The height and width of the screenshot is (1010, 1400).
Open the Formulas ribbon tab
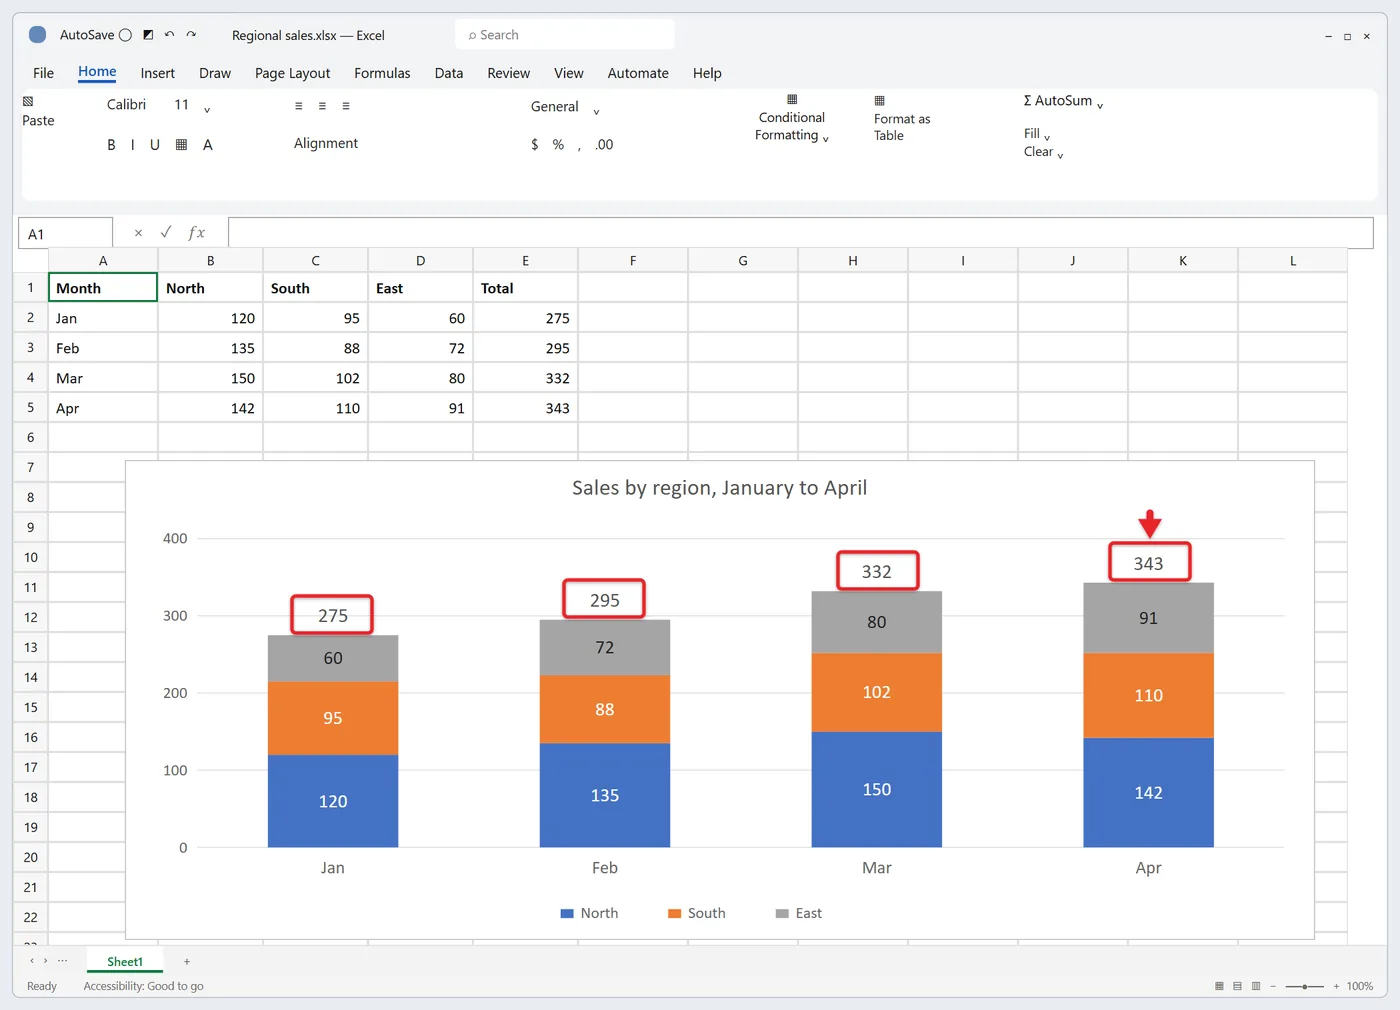(382, 73)
